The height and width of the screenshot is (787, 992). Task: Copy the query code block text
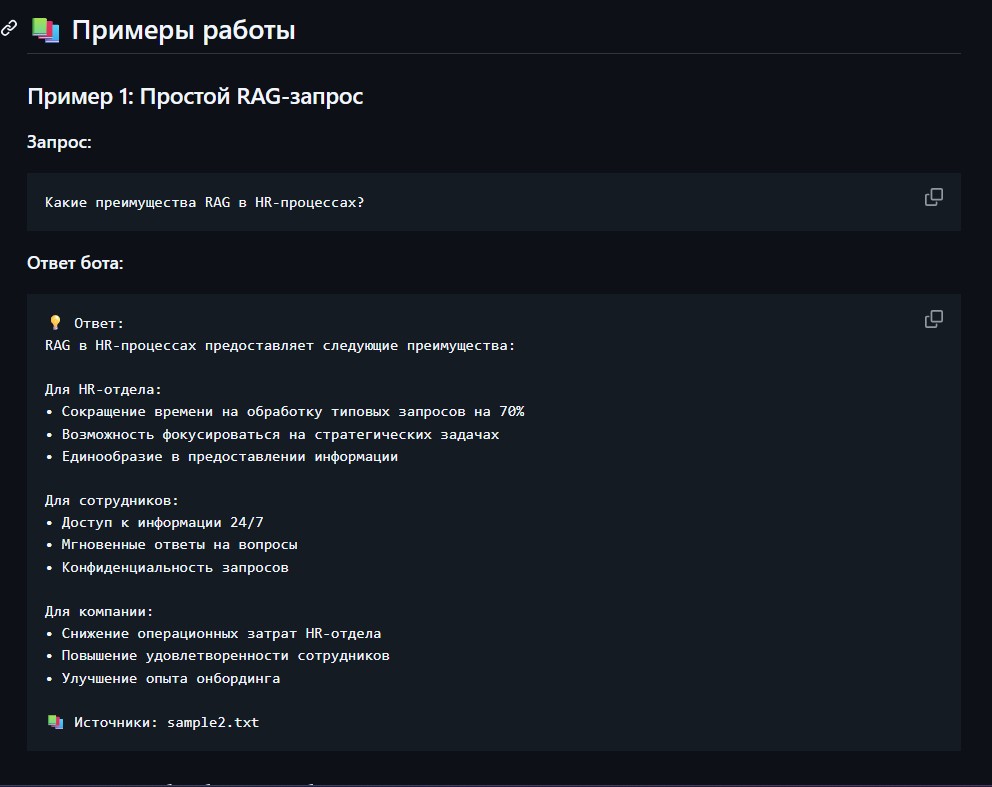(933, 197)
